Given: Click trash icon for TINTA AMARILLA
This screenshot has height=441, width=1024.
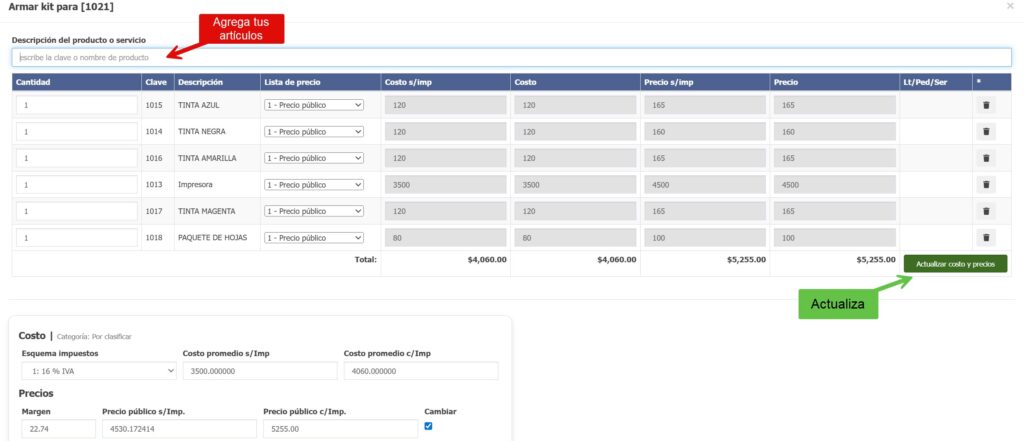Looking at the screenshot, I should [x=985, y=158].
